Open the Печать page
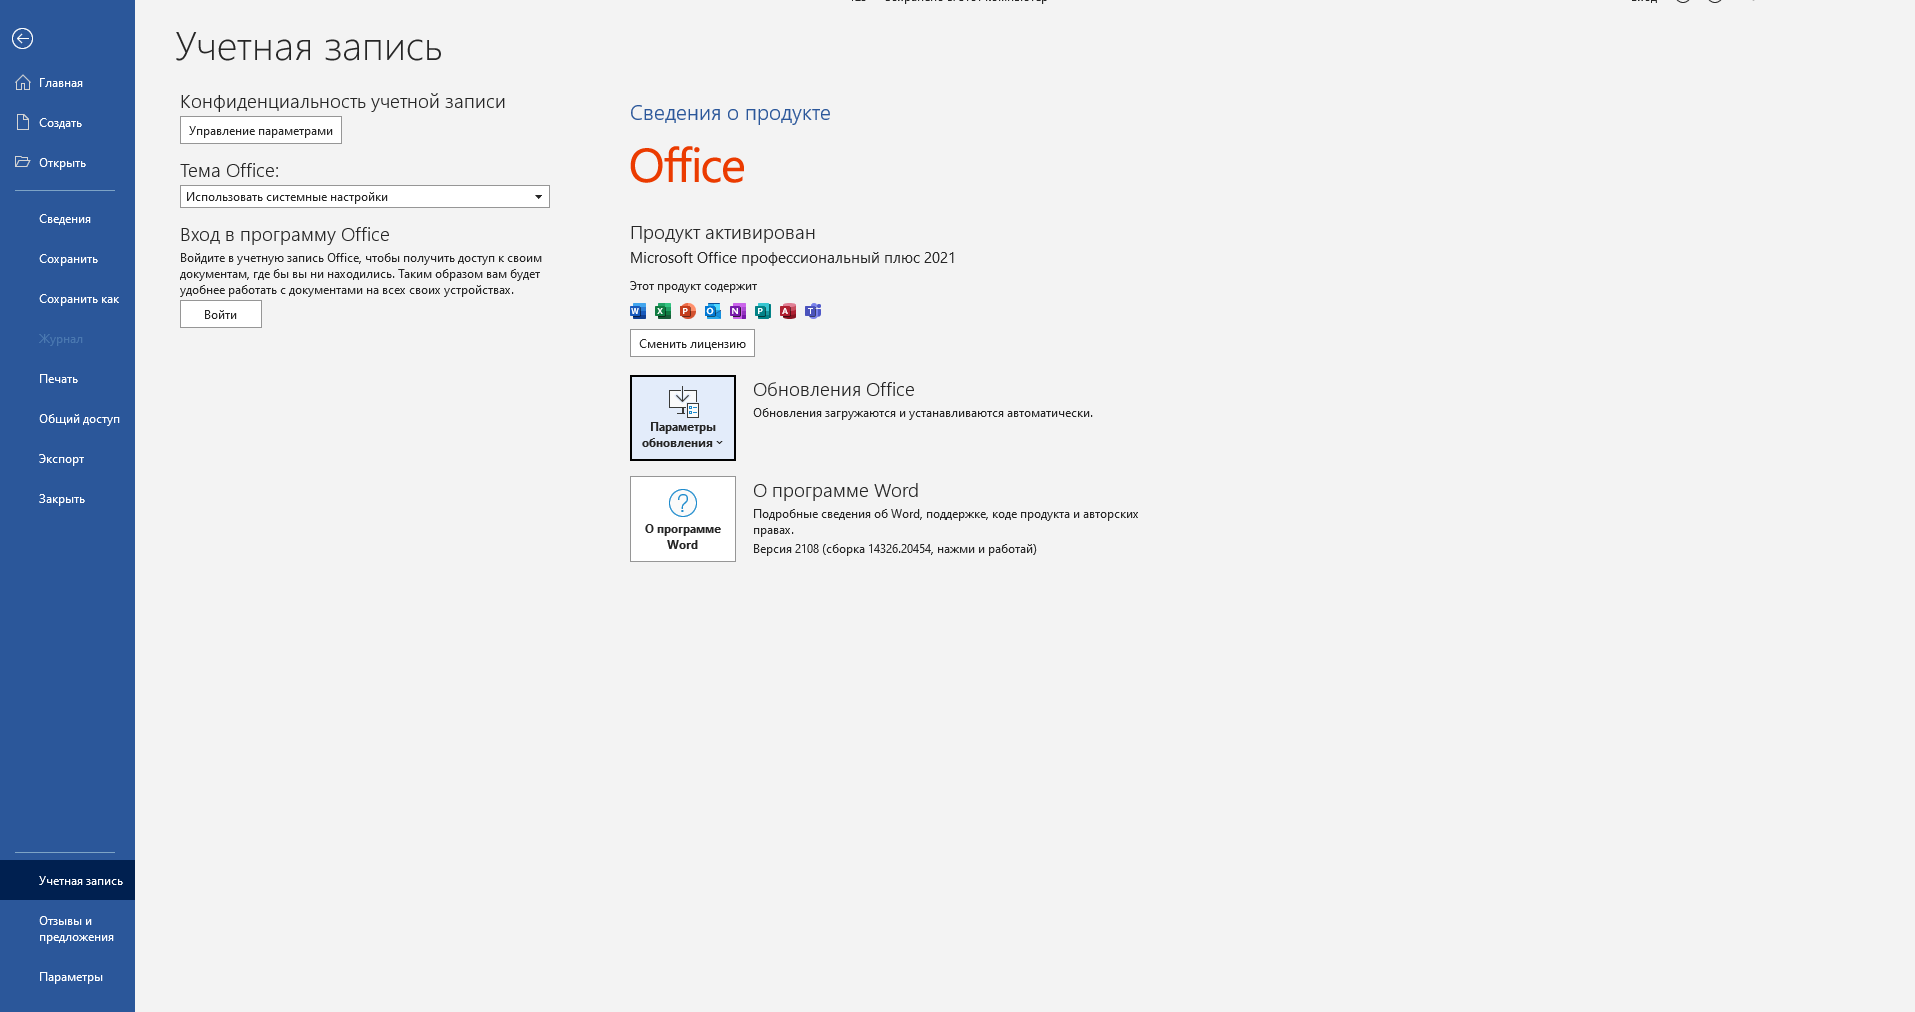 (67, 379)
